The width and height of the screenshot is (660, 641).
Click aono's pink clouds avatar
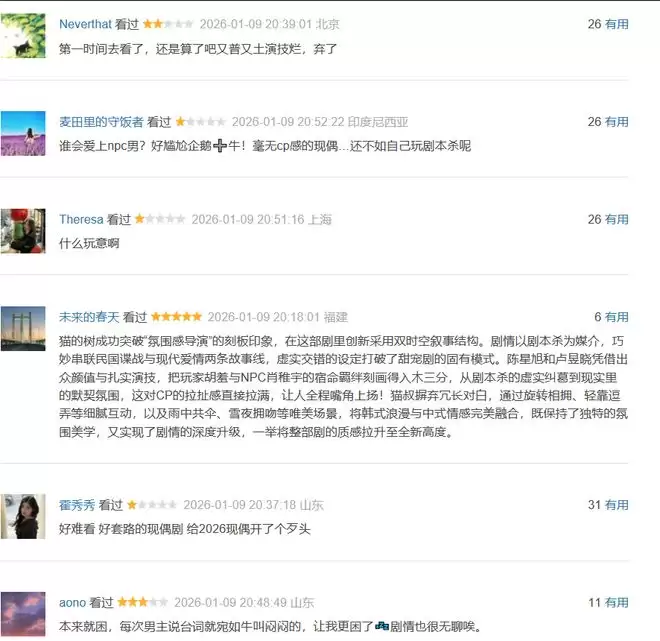coord(23,614)
